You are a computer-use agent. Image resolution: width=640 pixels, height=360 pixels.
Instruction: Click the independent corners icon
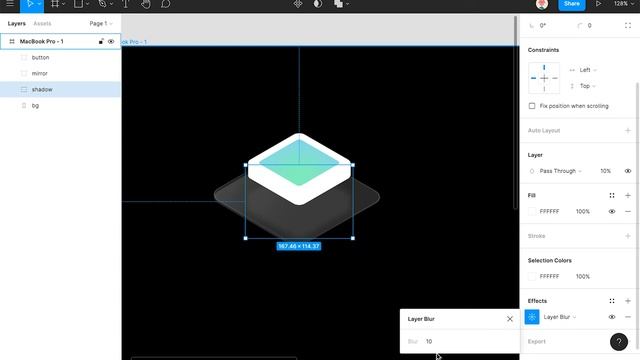(628, 25)
